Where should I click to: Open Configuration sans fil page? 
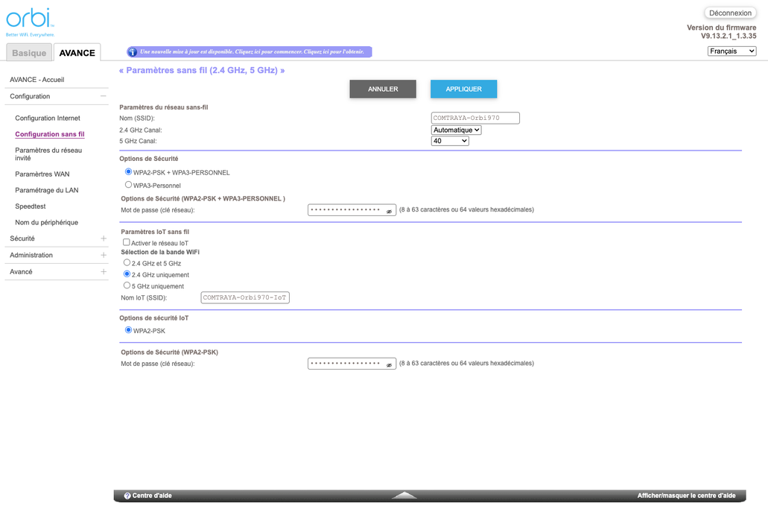[49, 134]
